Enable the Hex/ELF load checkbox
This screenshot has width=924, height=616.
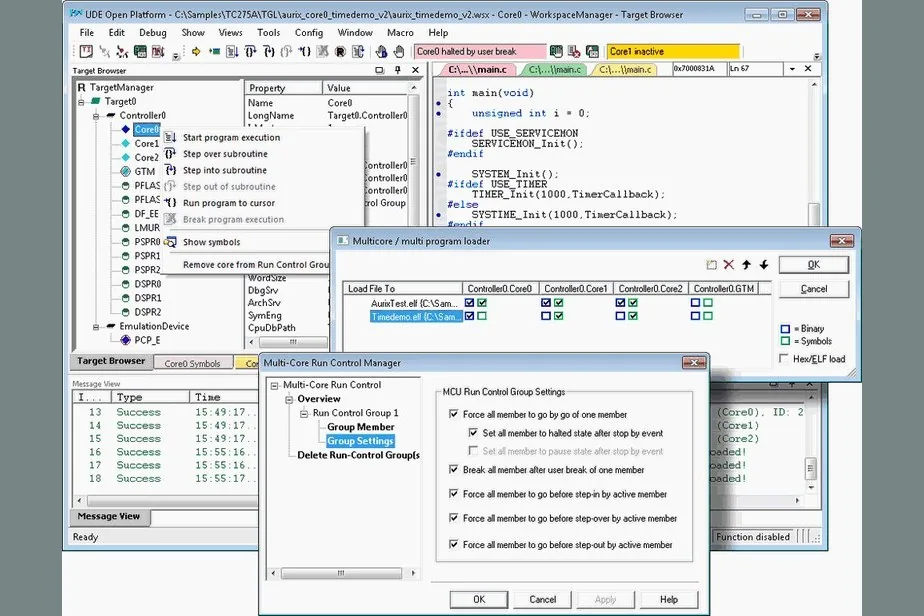[784, 358]
